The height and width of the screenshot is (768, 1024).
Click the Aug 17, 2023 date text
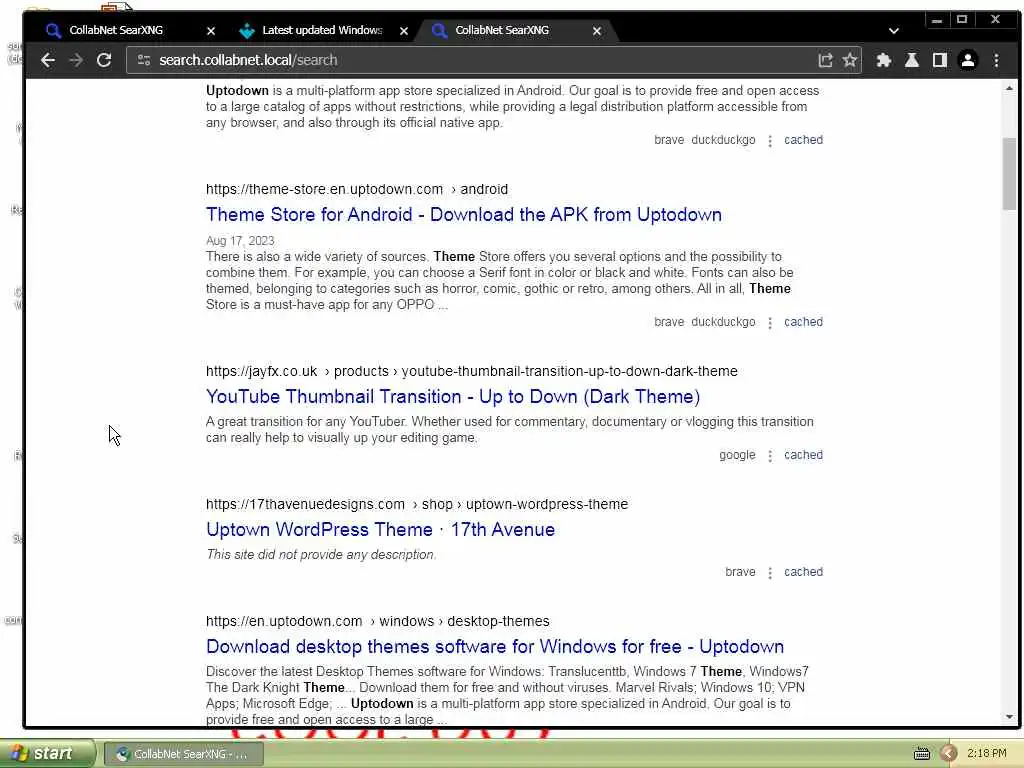coord(240,240)
